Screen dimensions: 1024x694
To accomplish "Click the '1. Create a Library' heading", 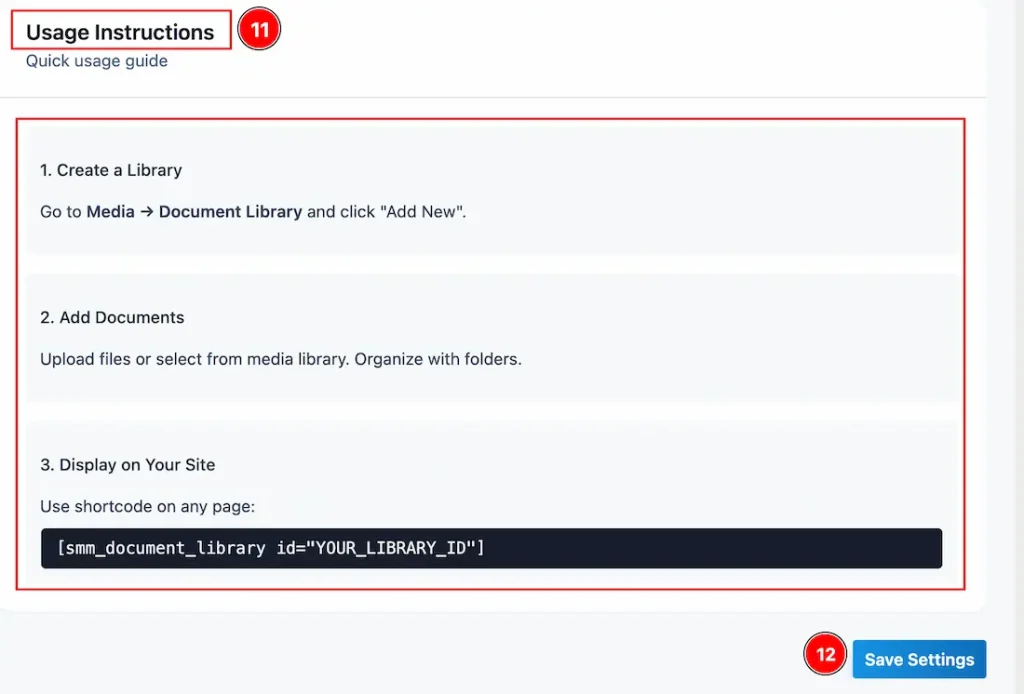I will pos(111,170).
